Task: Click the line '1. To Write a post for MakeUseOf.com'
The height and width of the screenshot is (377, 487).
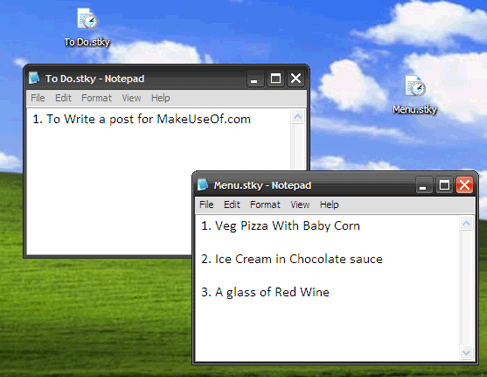Action: (x=141, y=119)
